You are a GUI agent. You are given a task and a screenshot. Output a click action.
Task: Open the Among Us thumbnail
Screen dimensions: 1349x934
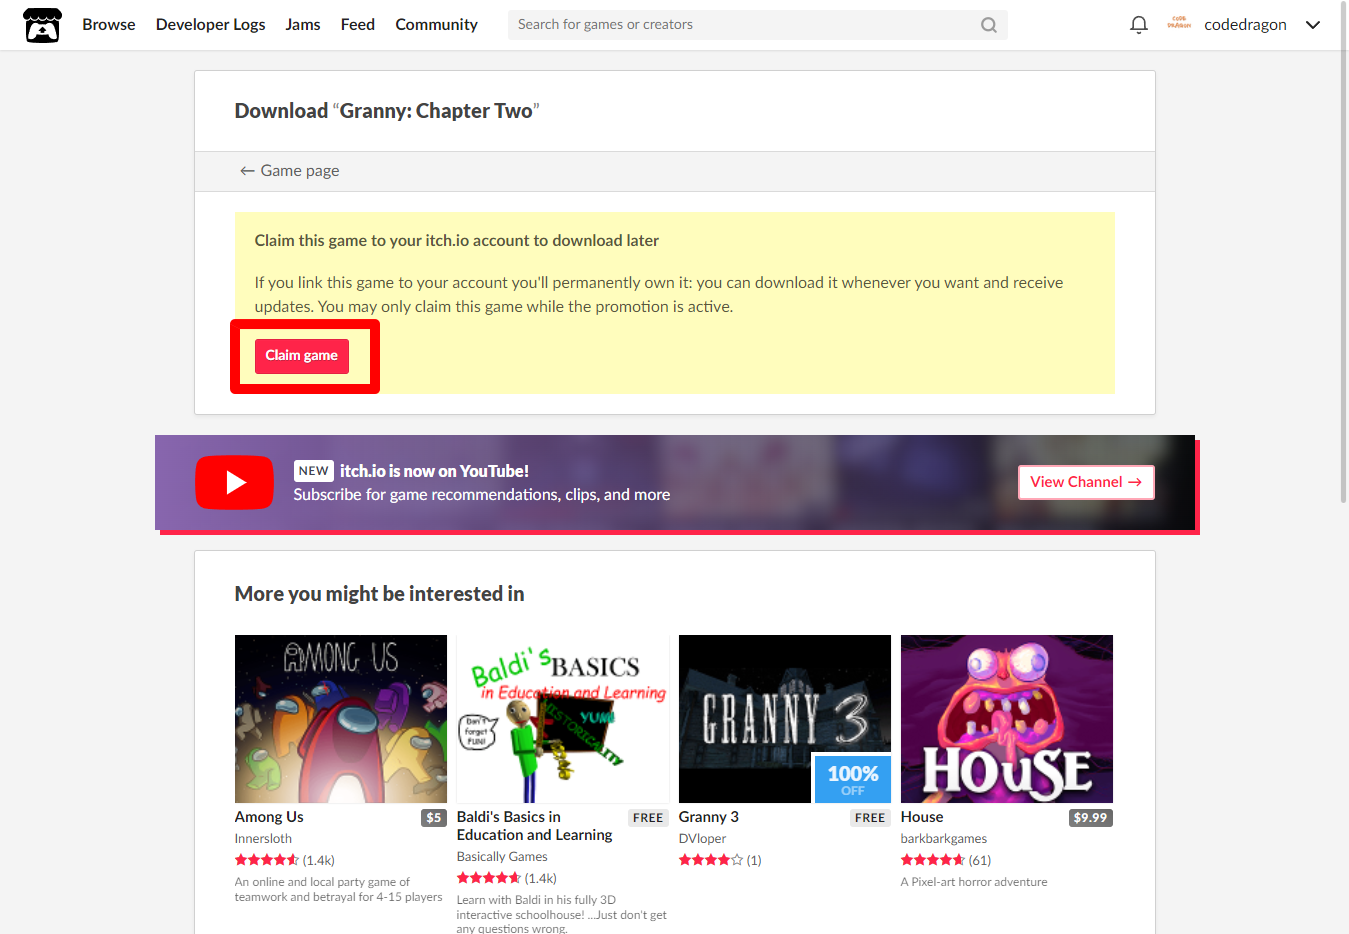pos(341,719)
